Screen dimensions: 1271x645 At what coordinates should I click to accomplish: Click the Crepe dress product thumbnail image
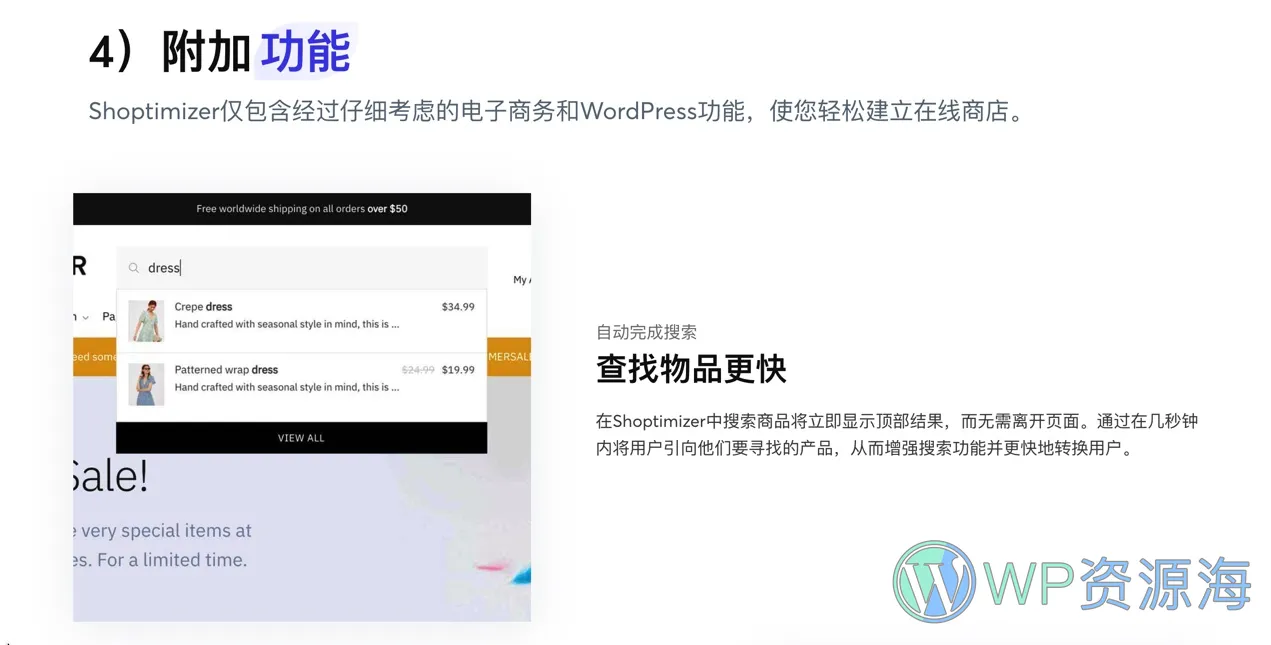[145, 320]
